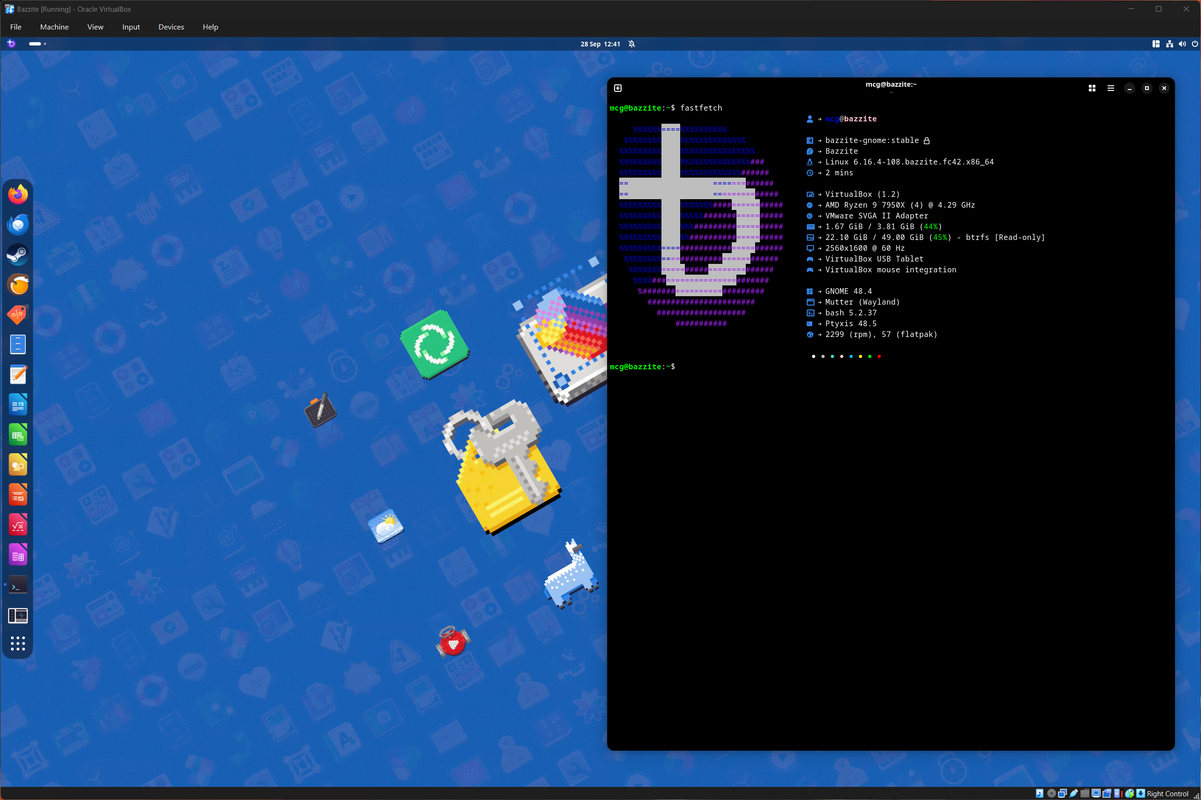Click the fastfetch command text

click(x=701, y=108)
